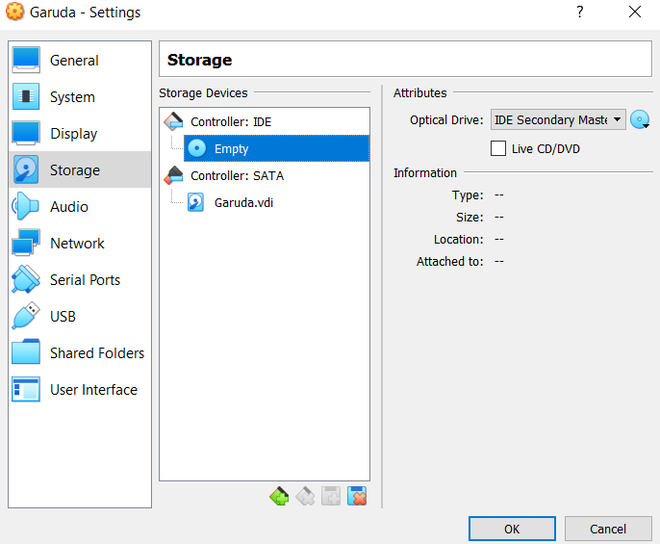This screenshot has width=660, height=544.
Task: Open the Shared Folders page
Action: (97, 354)
